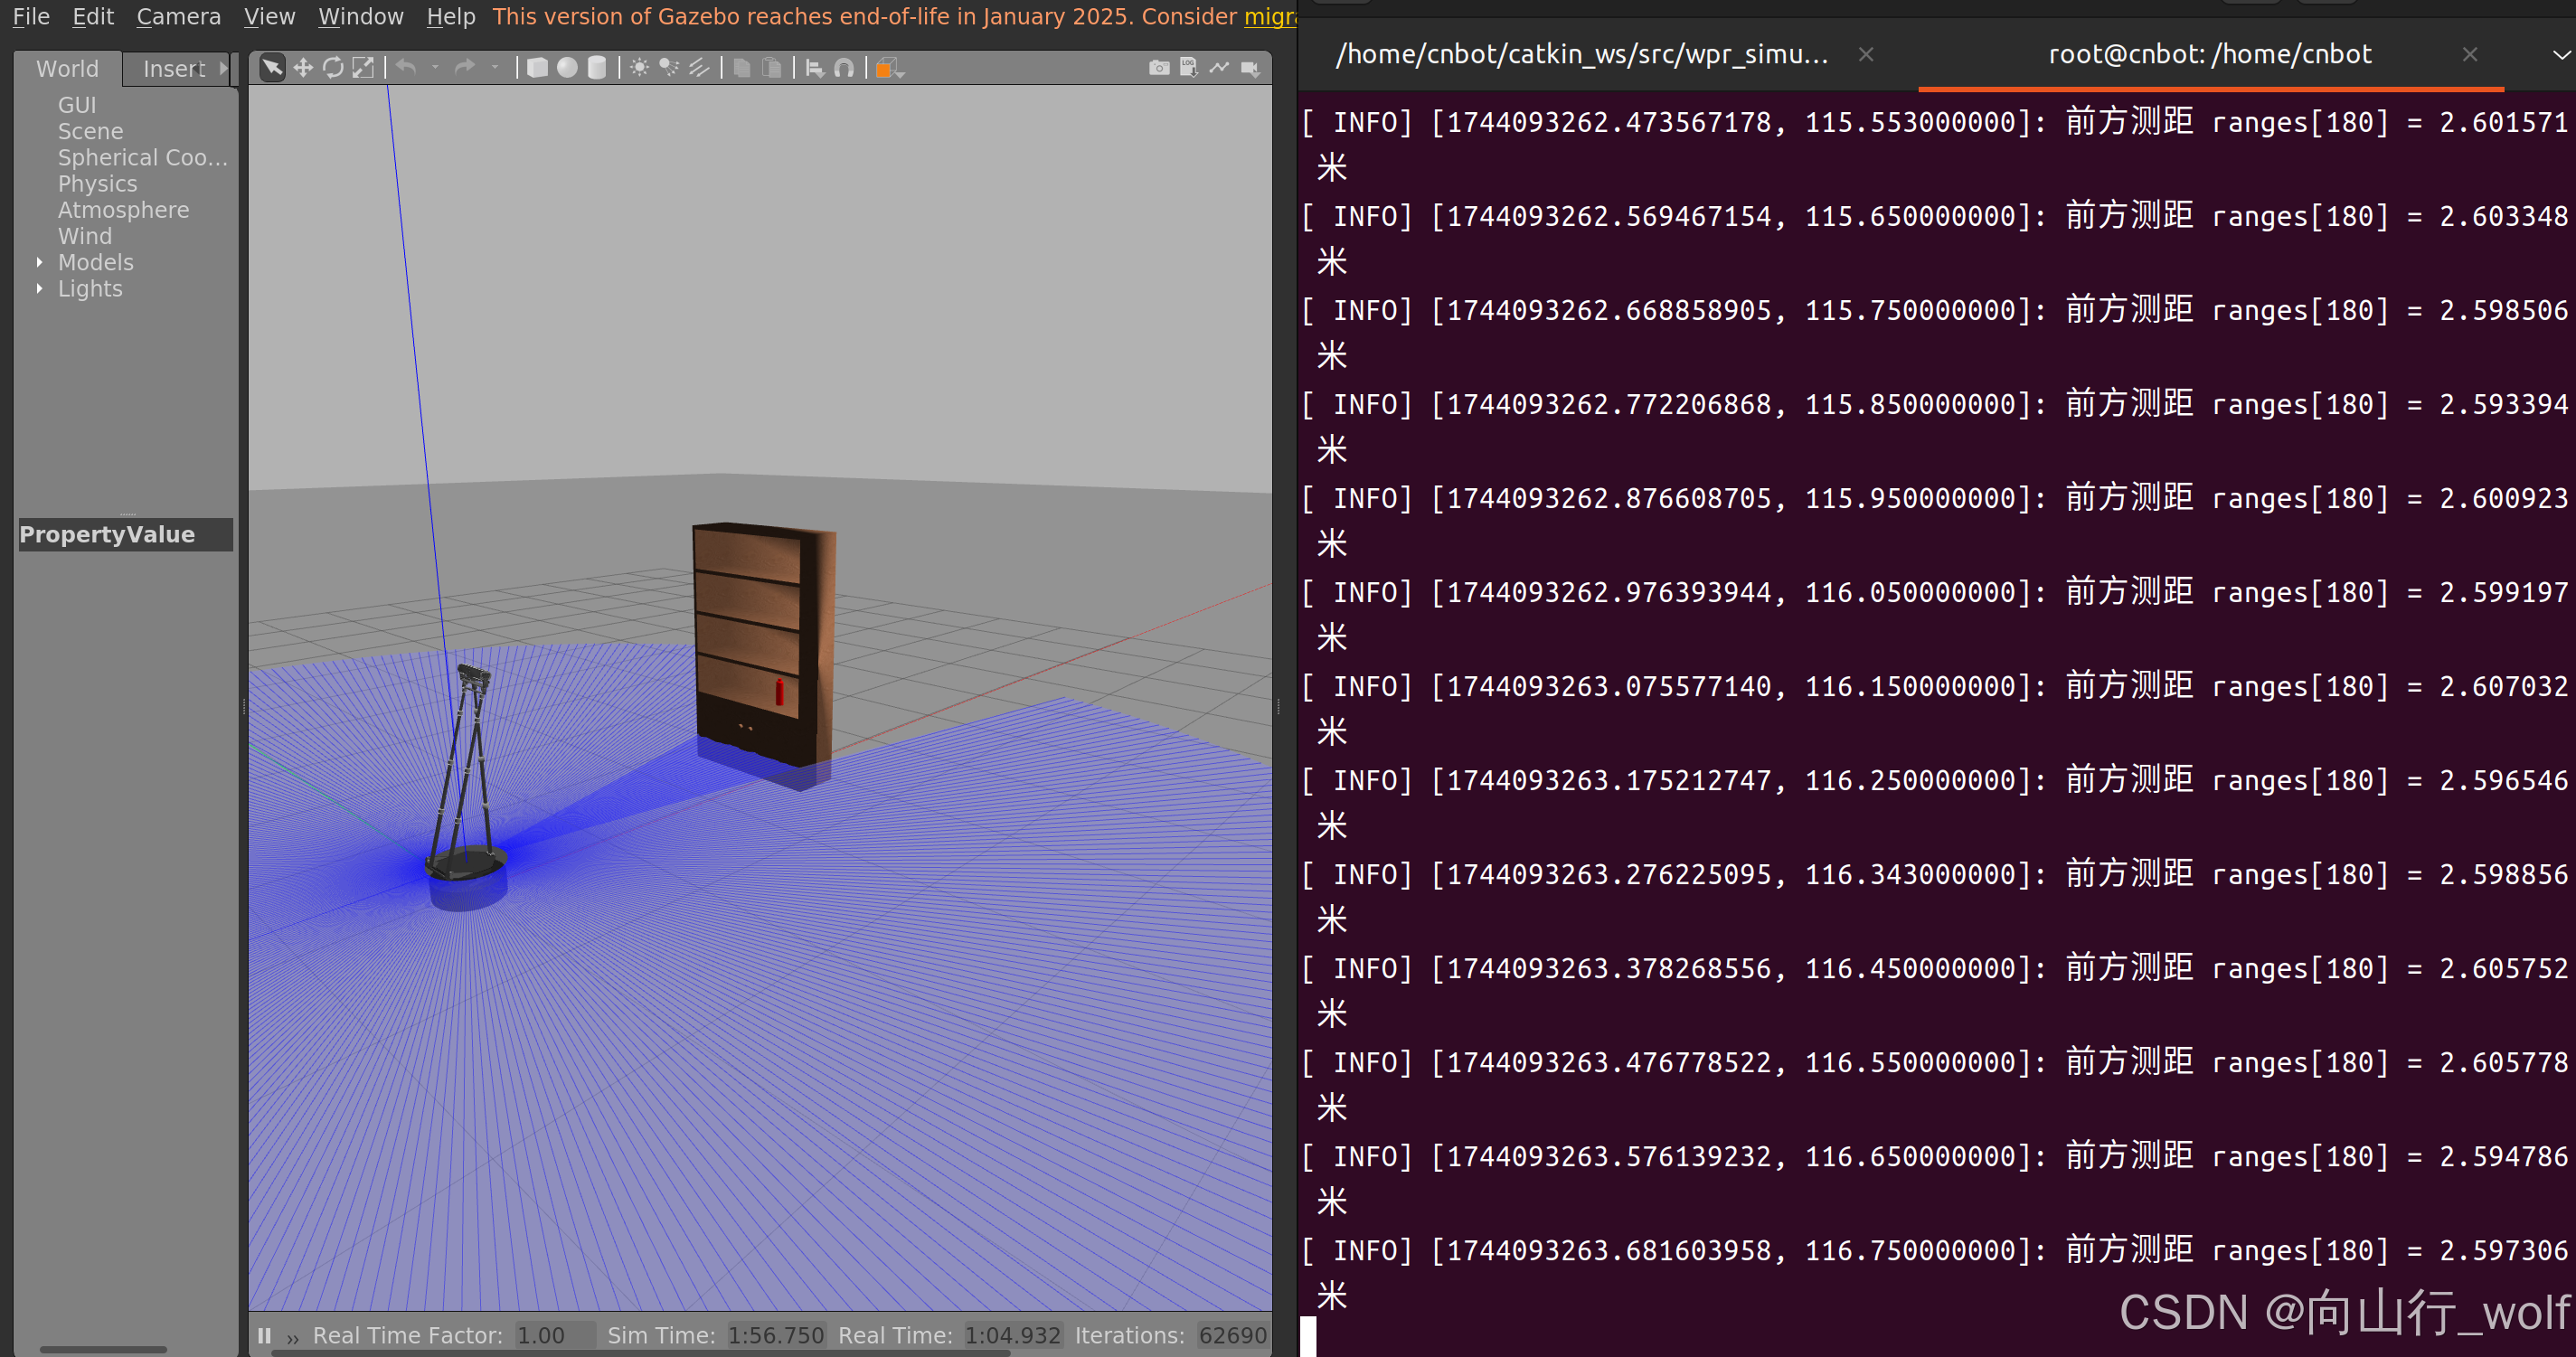Activate the rotate mode tool
Image resolution: width=2576 pixels, height=1357 pixels.
pos(333,68)
